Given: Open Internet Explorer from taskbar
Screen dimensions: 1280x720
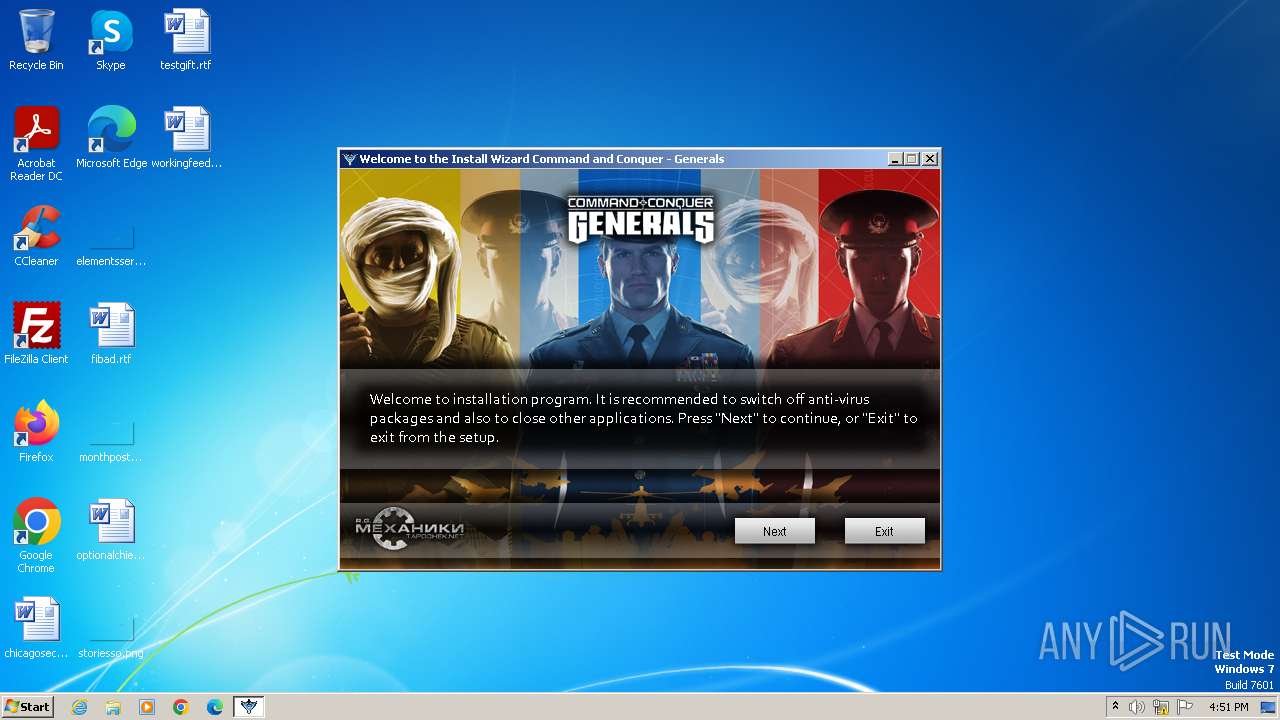Looking at the screenshot, I should coord(79,707).
